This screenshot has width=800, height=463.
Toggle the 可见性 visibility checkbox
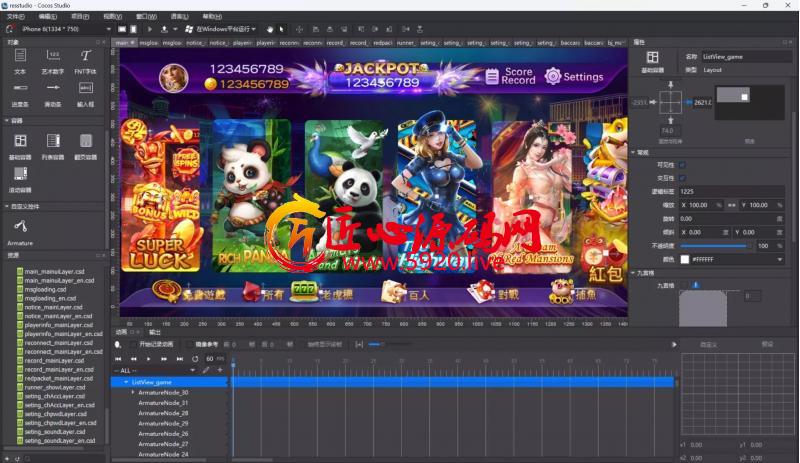[x=683, y=165]
